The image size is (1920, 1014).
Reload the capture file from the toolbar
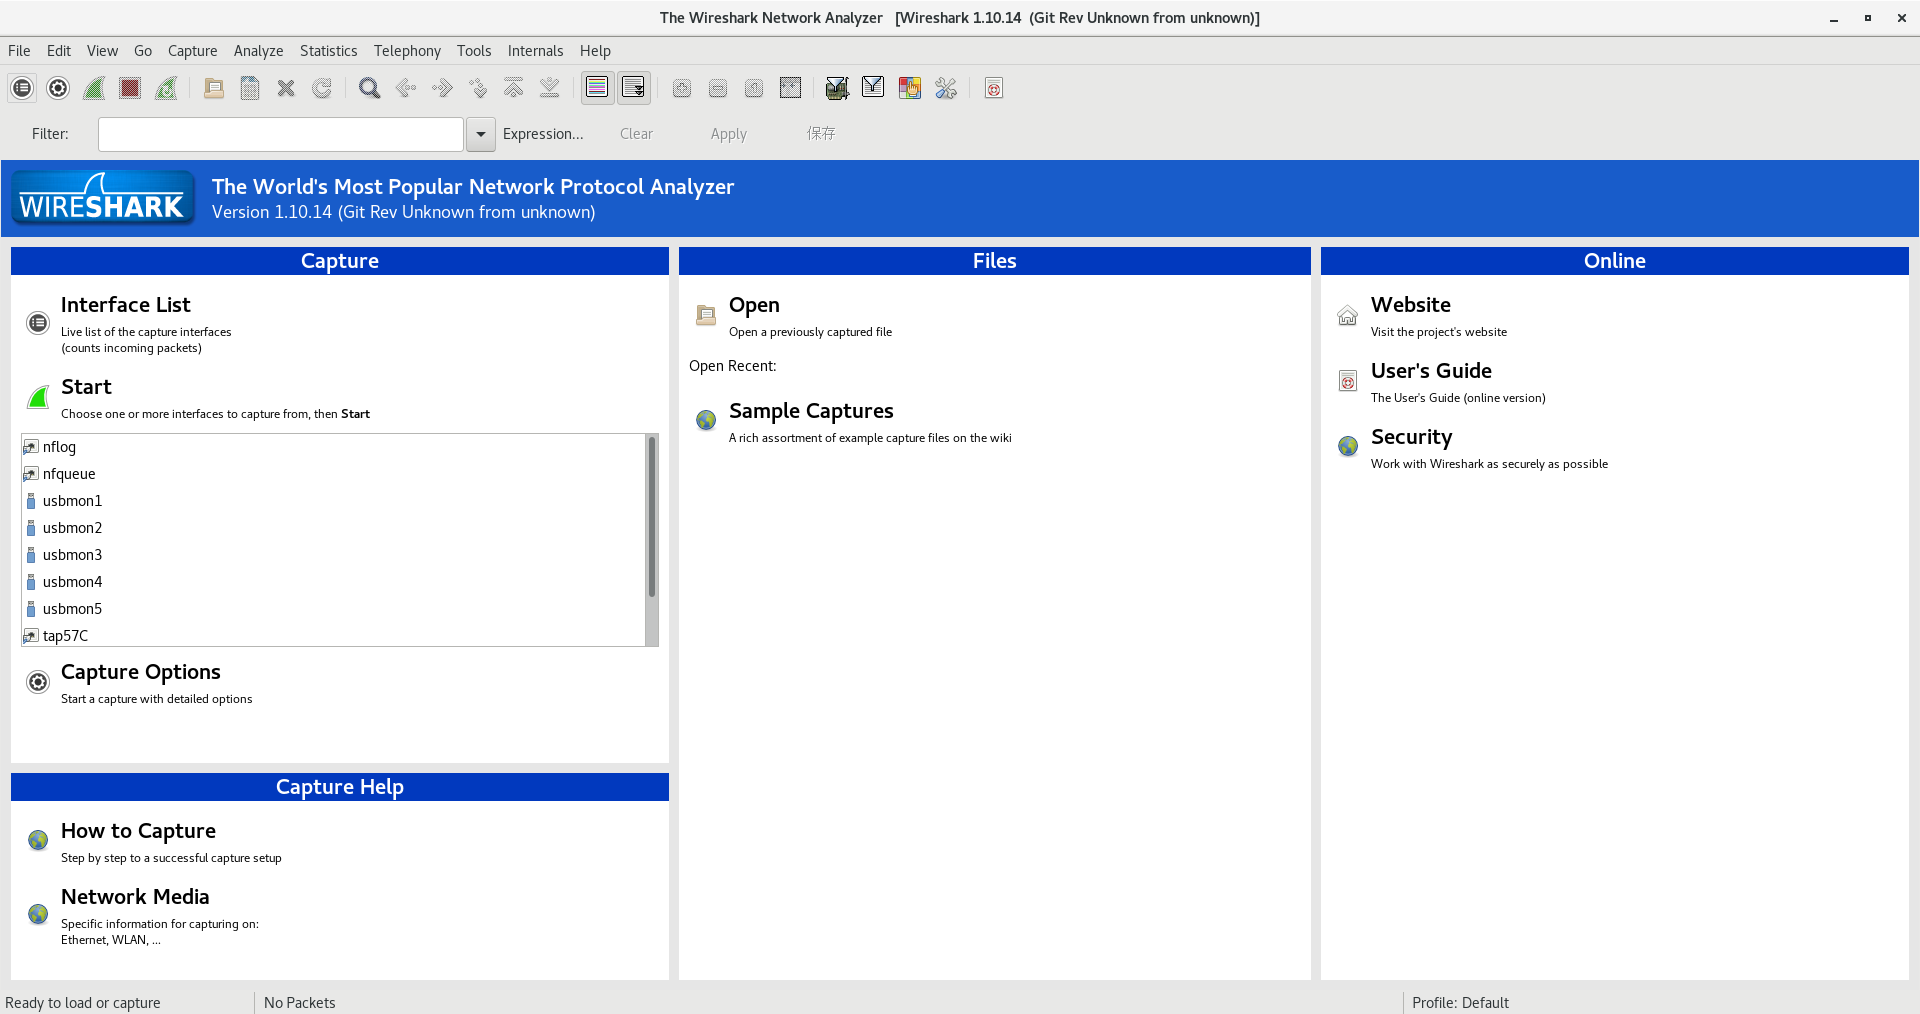coord(322,88)
